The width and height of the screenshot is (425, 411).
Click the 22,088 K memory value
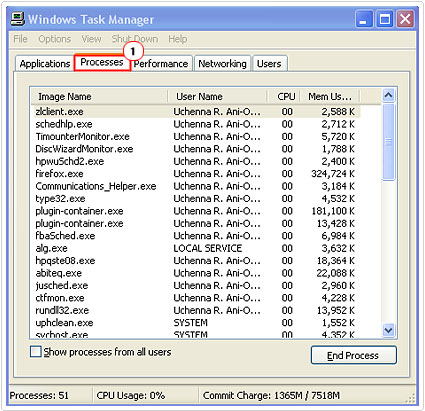(336, 273)
